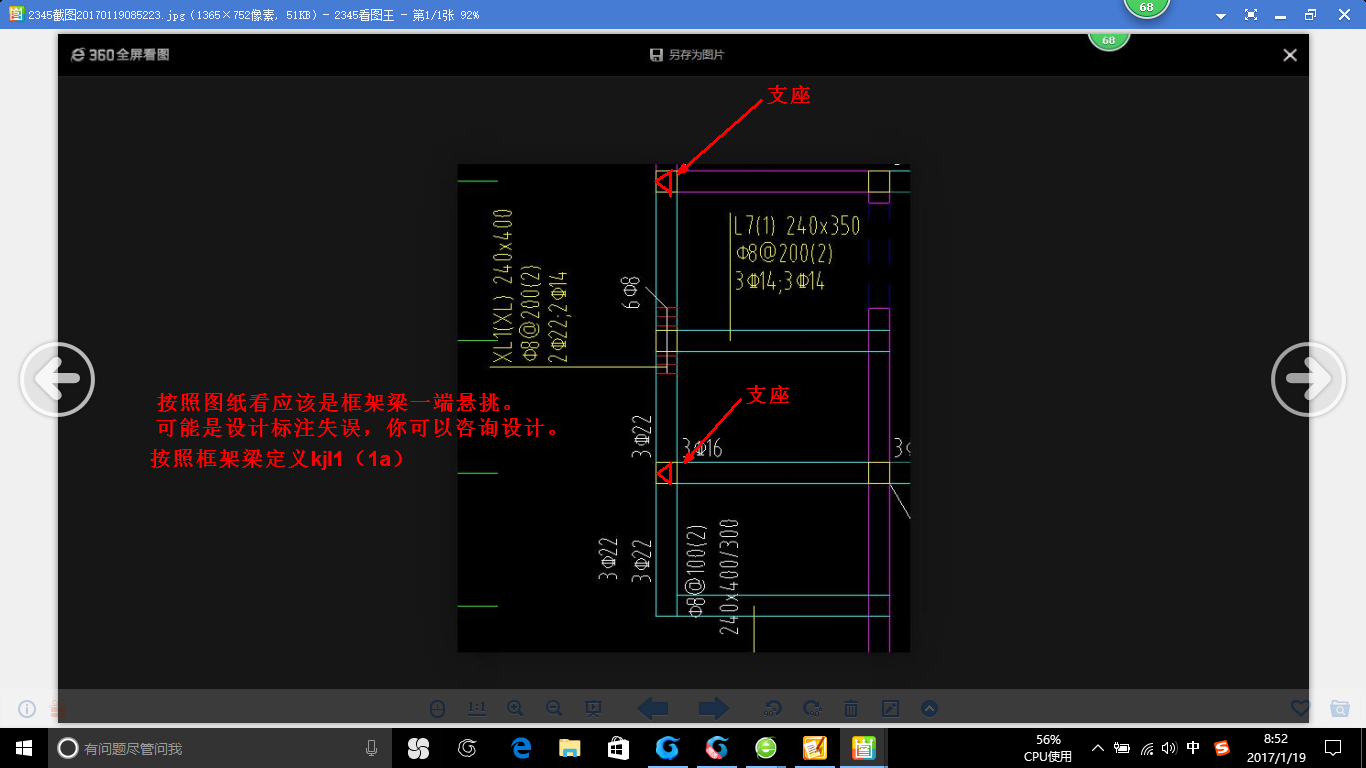1366x768 pixels.
Task: Click the mouse-shaped icon in the bottom toolbar
Action: pos(437,709)
